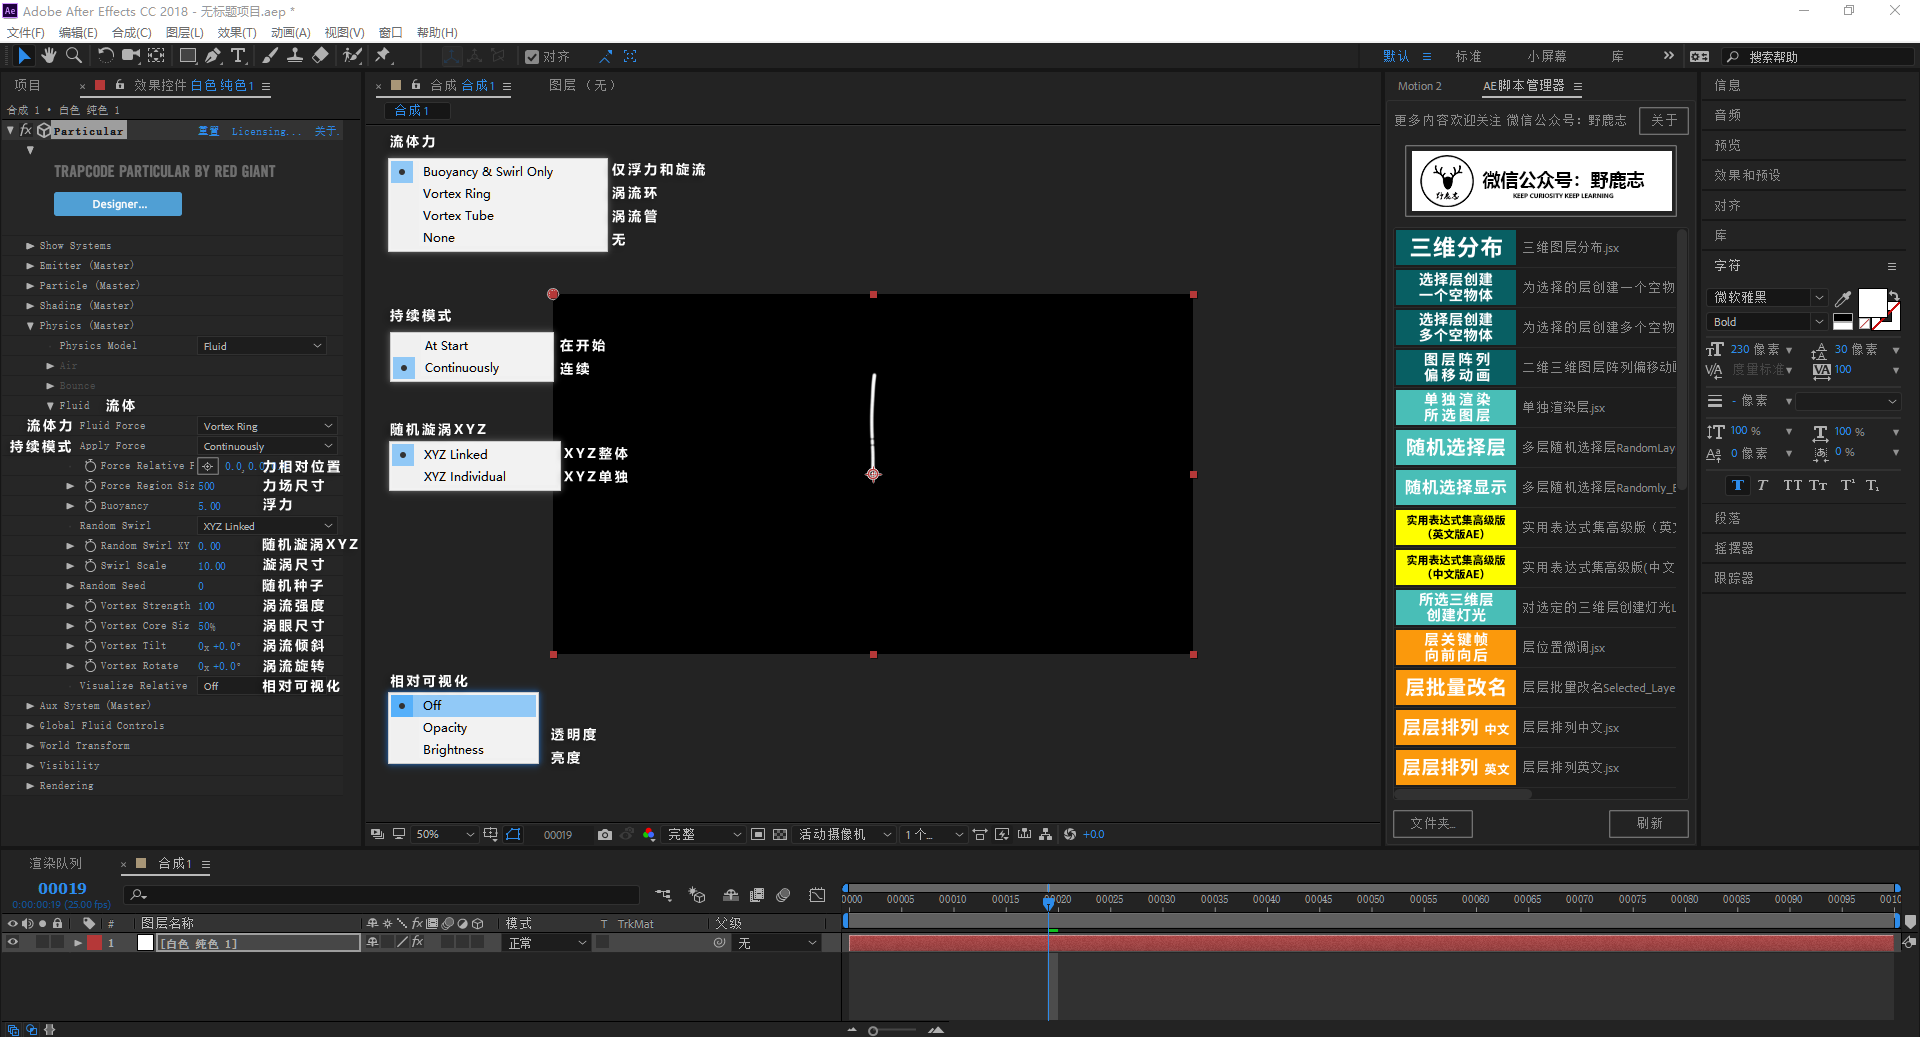Click the white fill color swatch
Screen dimensions: 1920x1037
point(1871,302)
